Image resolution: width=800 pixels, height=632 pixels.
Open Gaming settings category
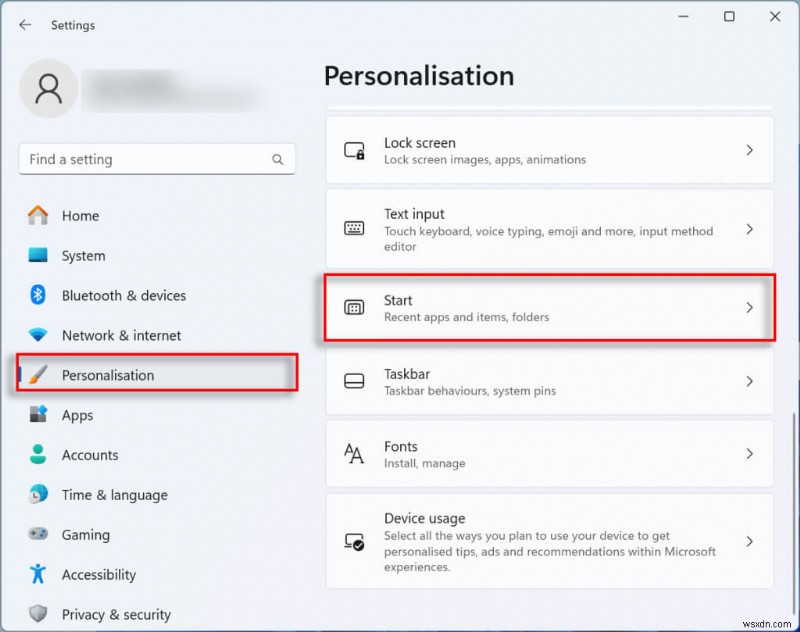click(x=157, y=534)
